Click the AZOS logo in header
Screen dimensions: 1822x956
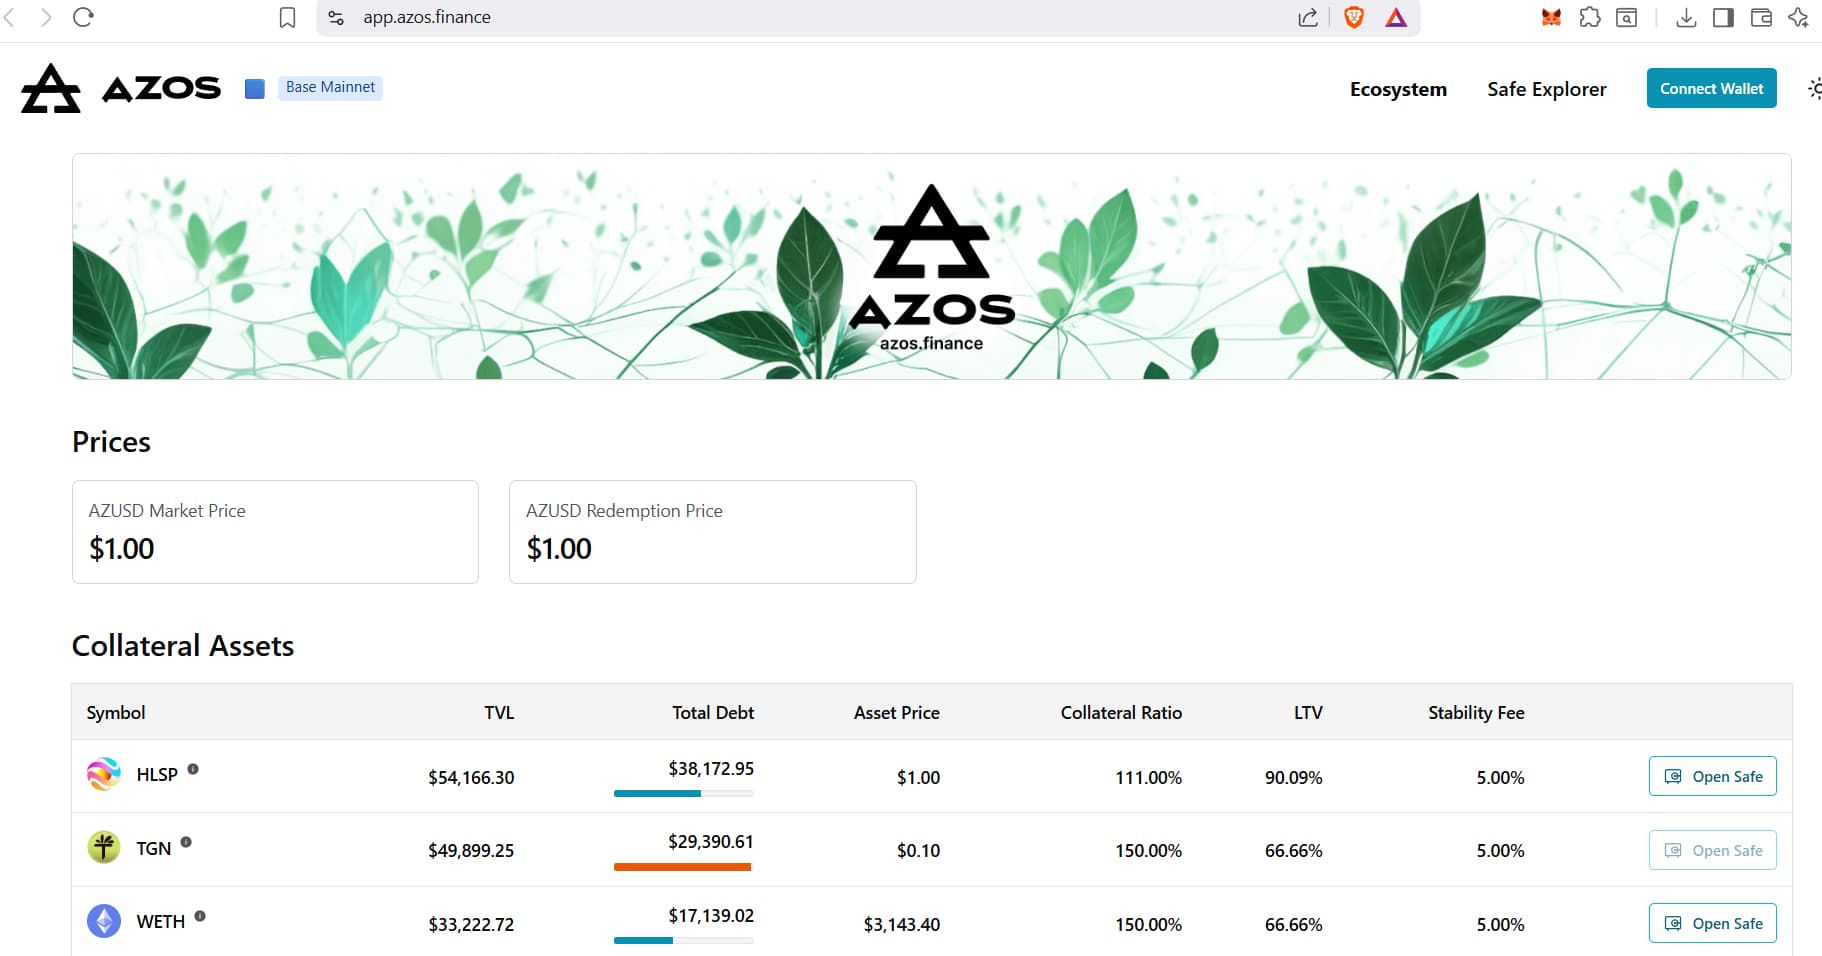click(121, 88)
